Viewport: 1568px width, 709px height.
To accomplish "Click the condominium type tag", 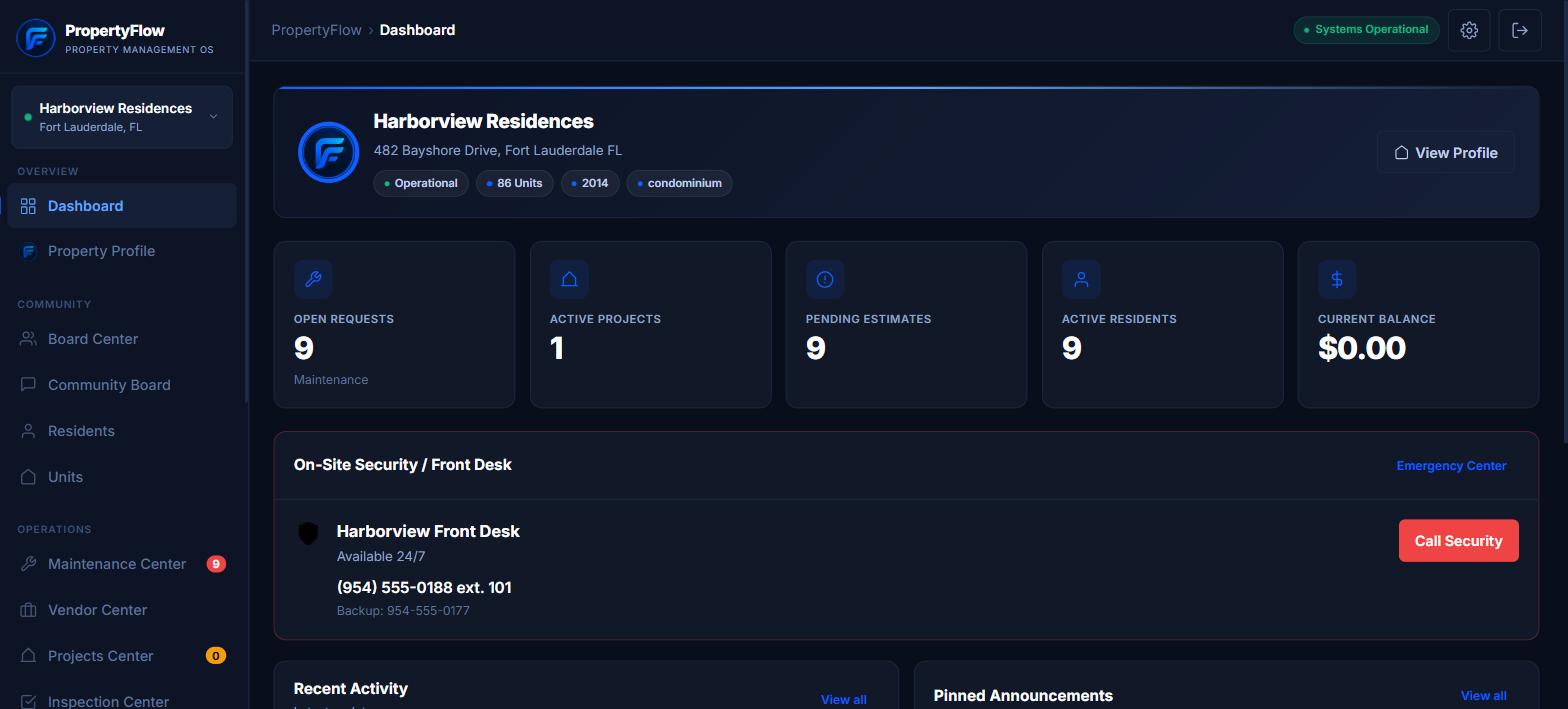I will coord(679,183).
